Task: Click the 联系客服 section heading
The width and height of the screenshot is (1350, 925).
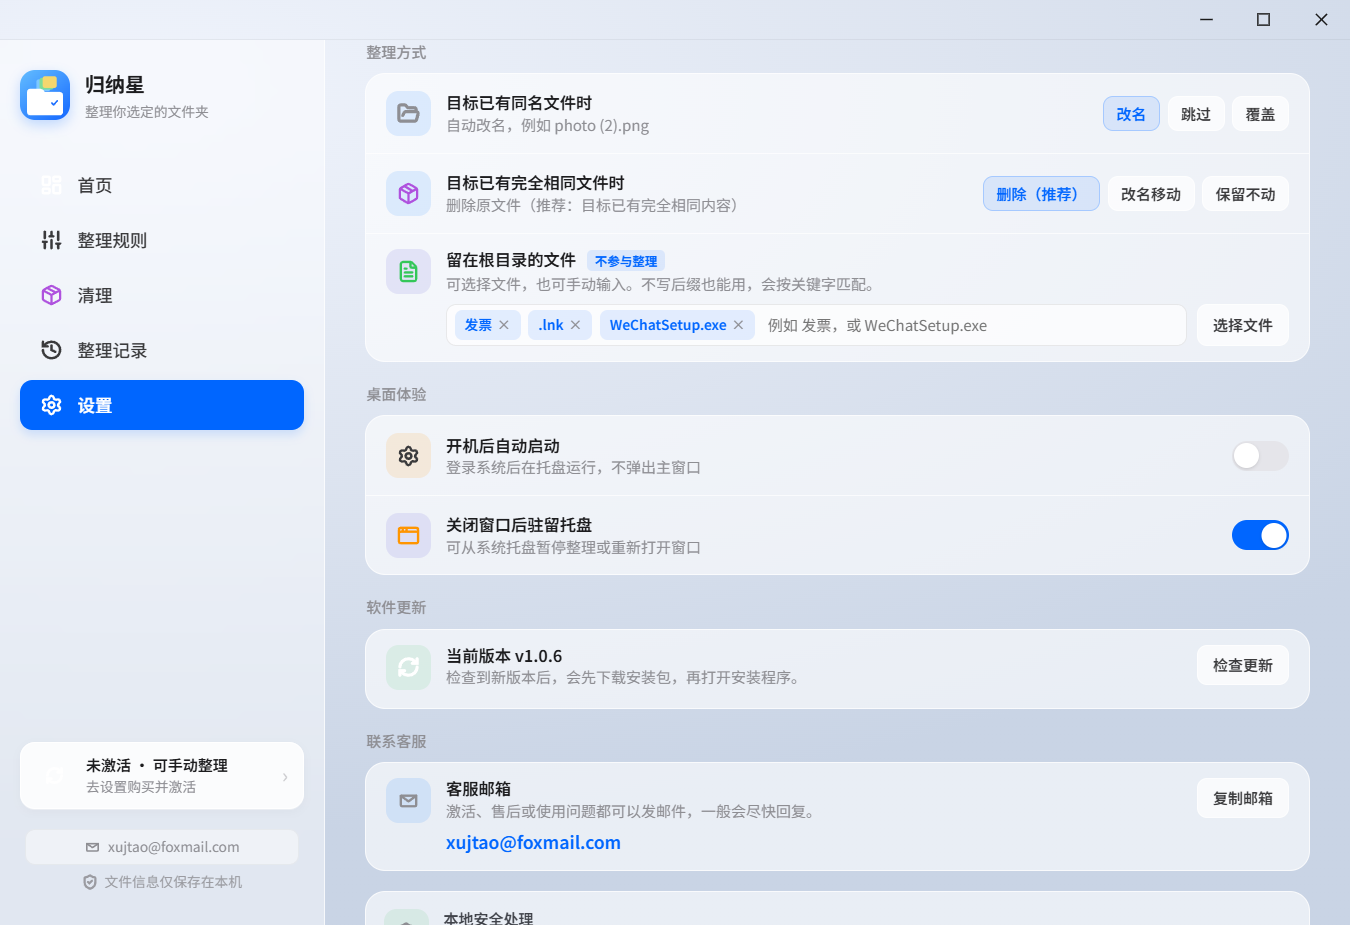Action: [x=396, y=741]
